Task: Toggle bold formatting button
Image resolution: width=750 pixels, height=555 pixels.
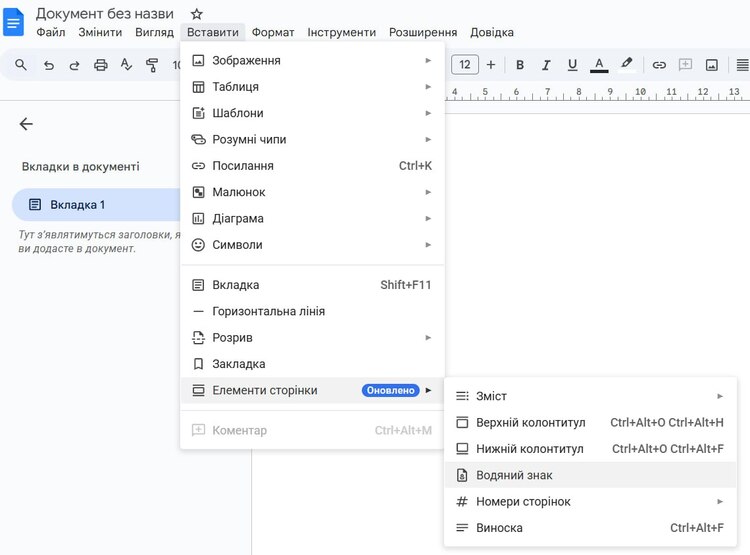Action: tap(520, 65)
